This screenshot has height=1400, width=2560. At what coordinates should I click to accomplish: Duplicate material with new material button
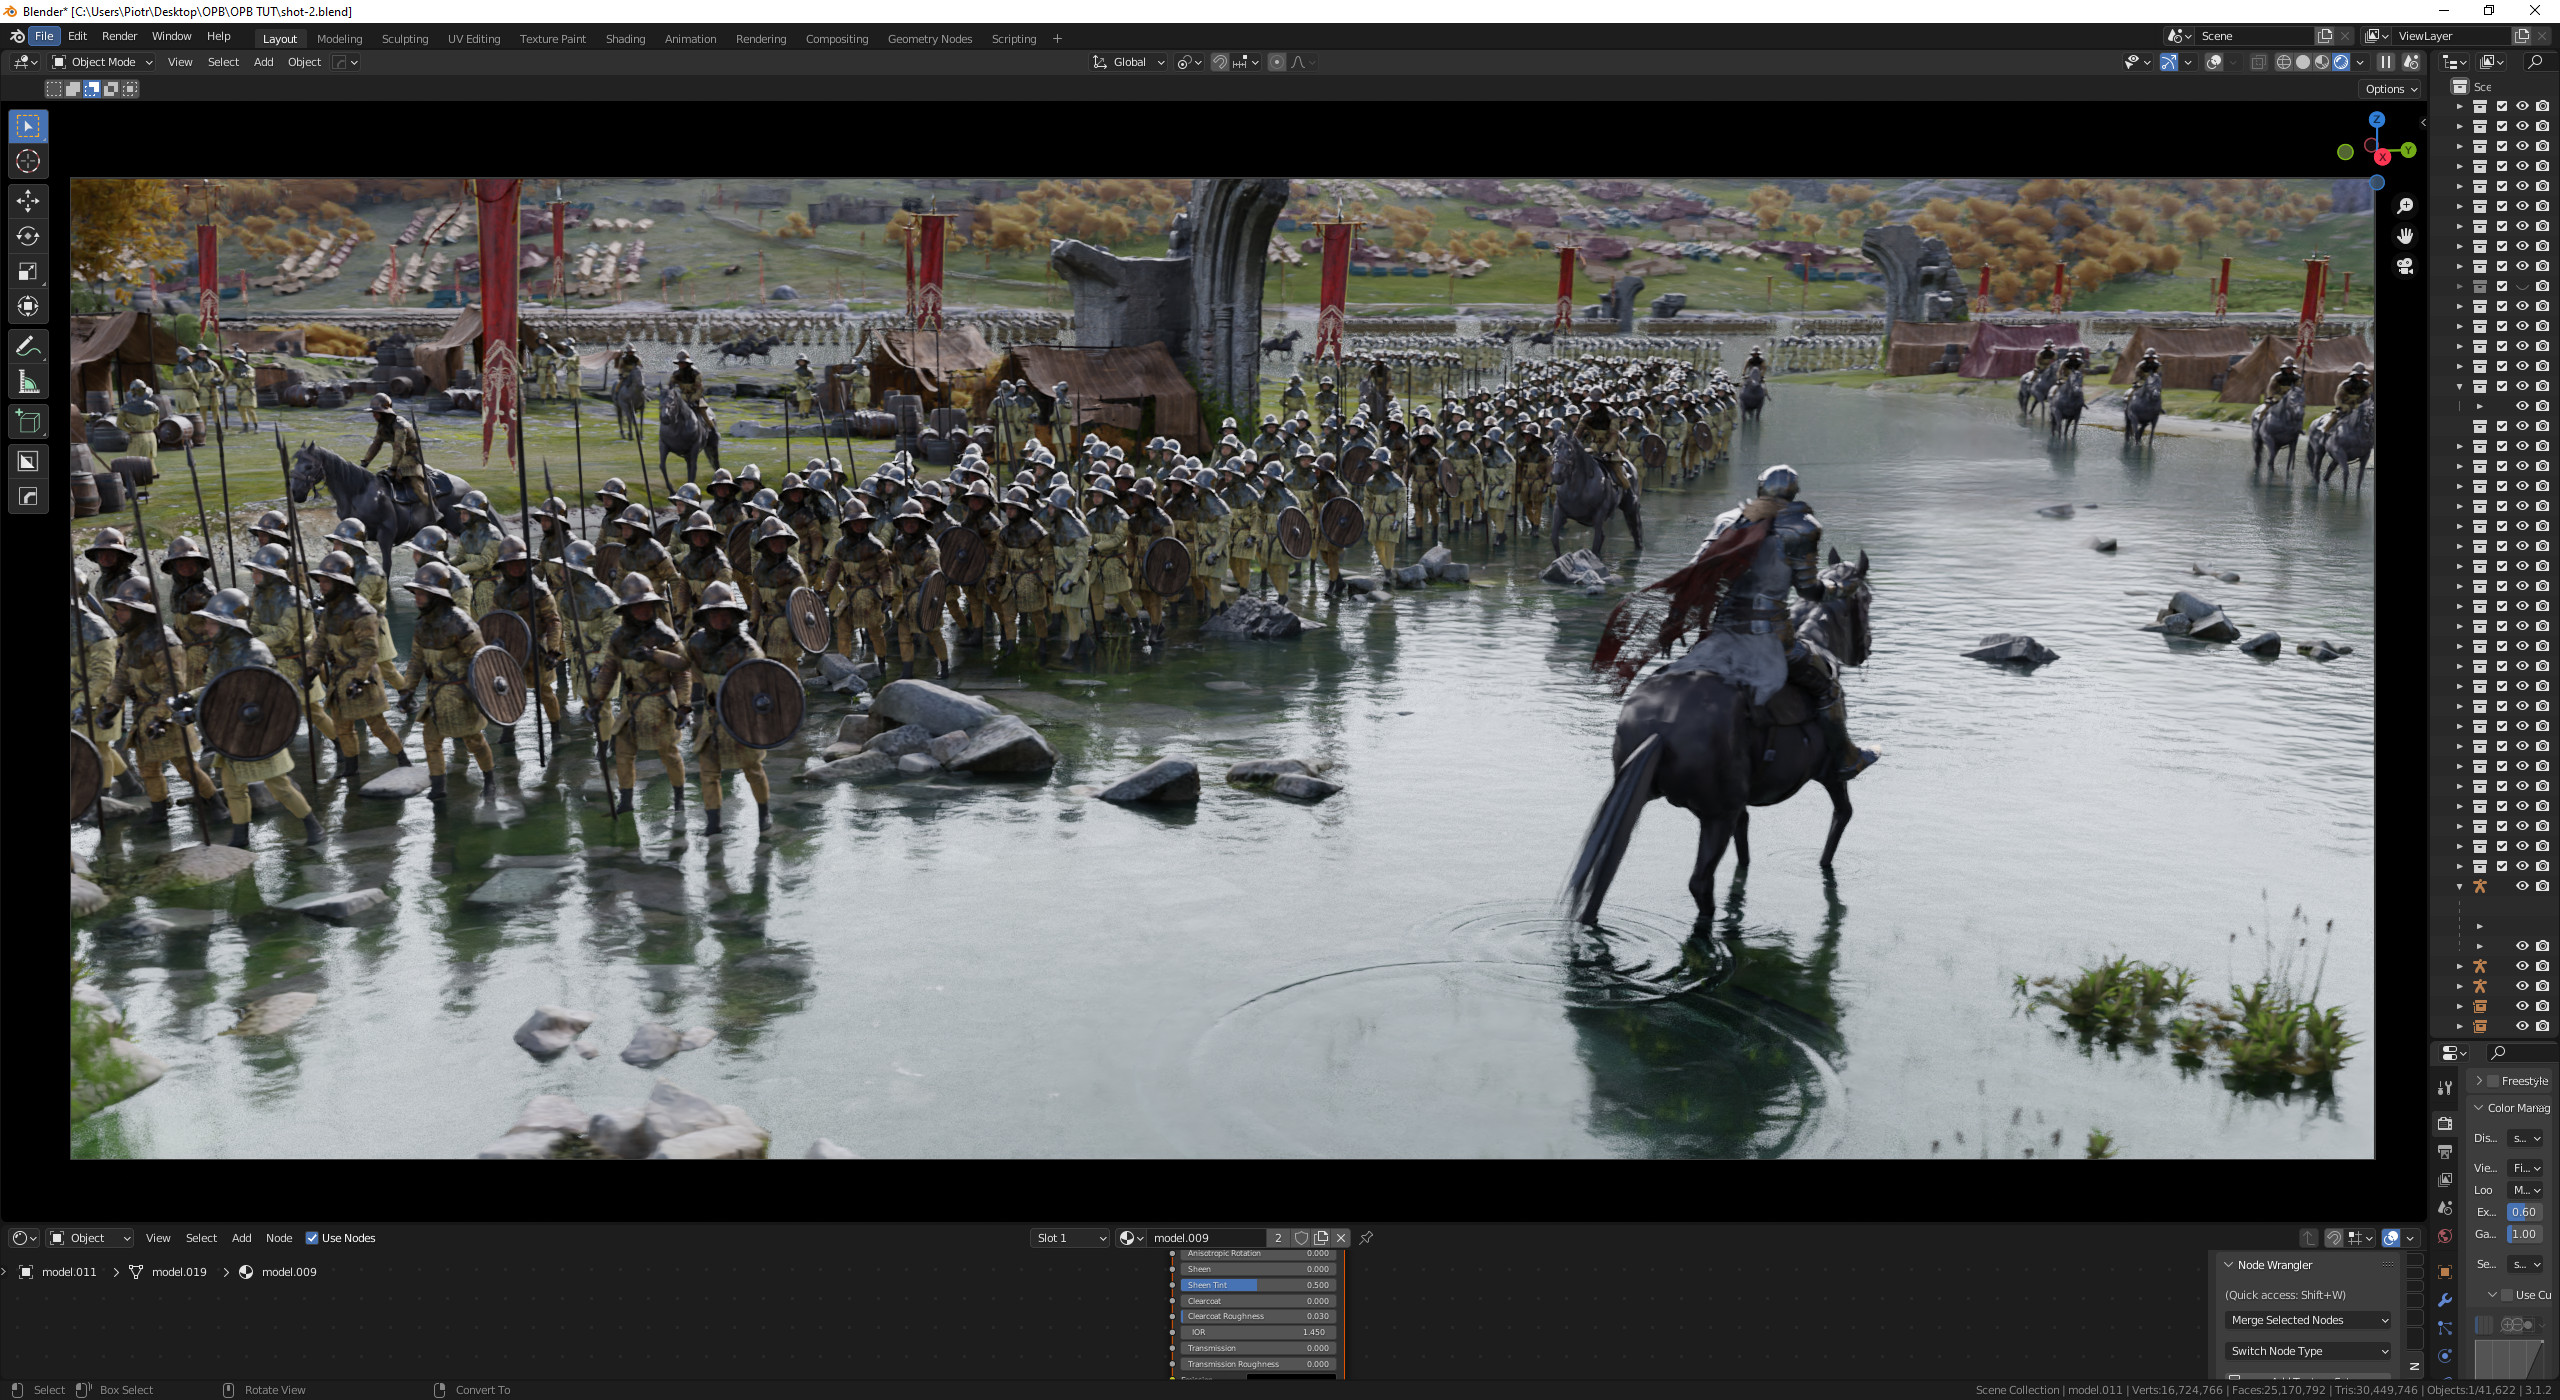tap(1321, 1238)
